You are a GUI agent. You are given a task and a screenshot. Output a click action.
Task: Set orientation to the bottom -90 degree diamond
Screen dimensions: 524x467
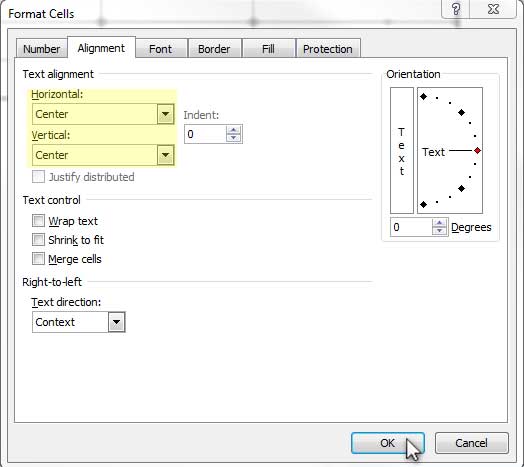[423, 204]
